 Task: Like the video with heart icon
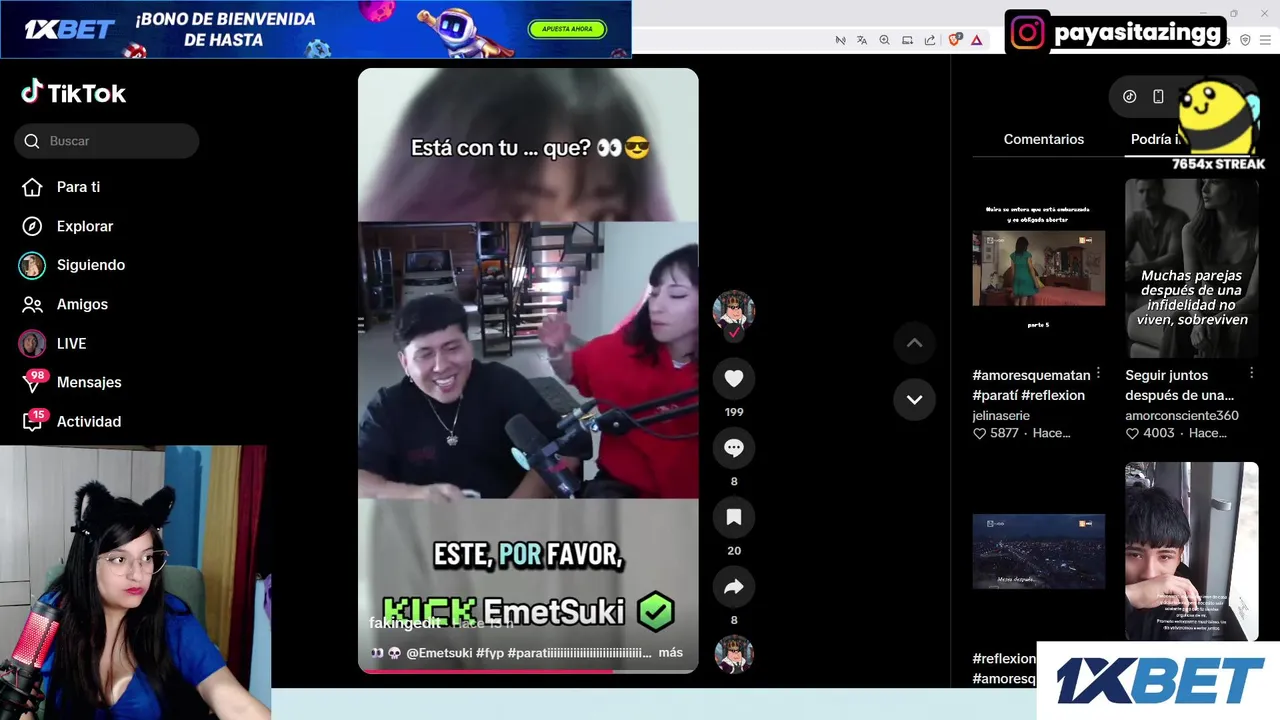pyautogui.click(x=733, y=378)
